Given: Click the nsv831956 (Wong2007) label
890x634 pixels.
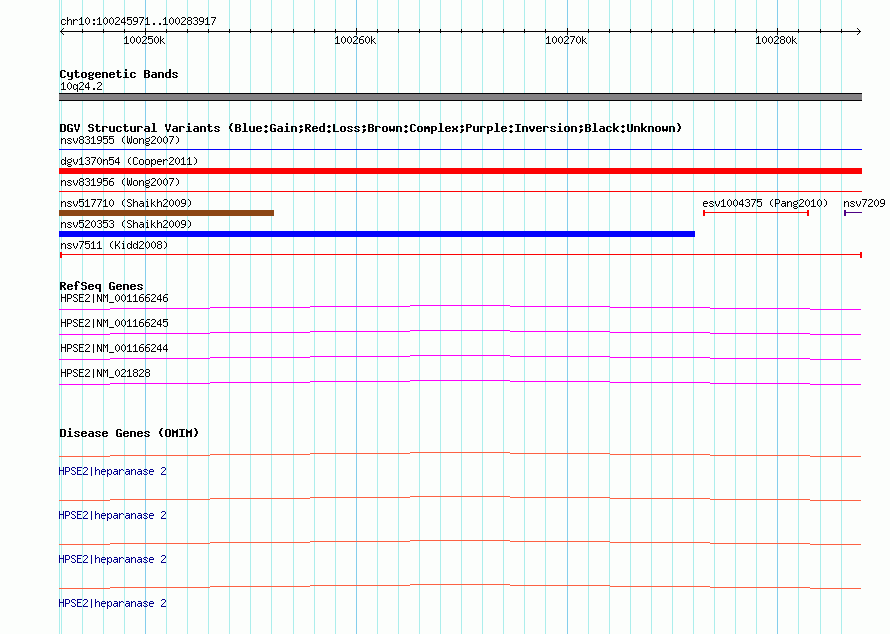Looking at the screenshot, I should pos(120,182).
